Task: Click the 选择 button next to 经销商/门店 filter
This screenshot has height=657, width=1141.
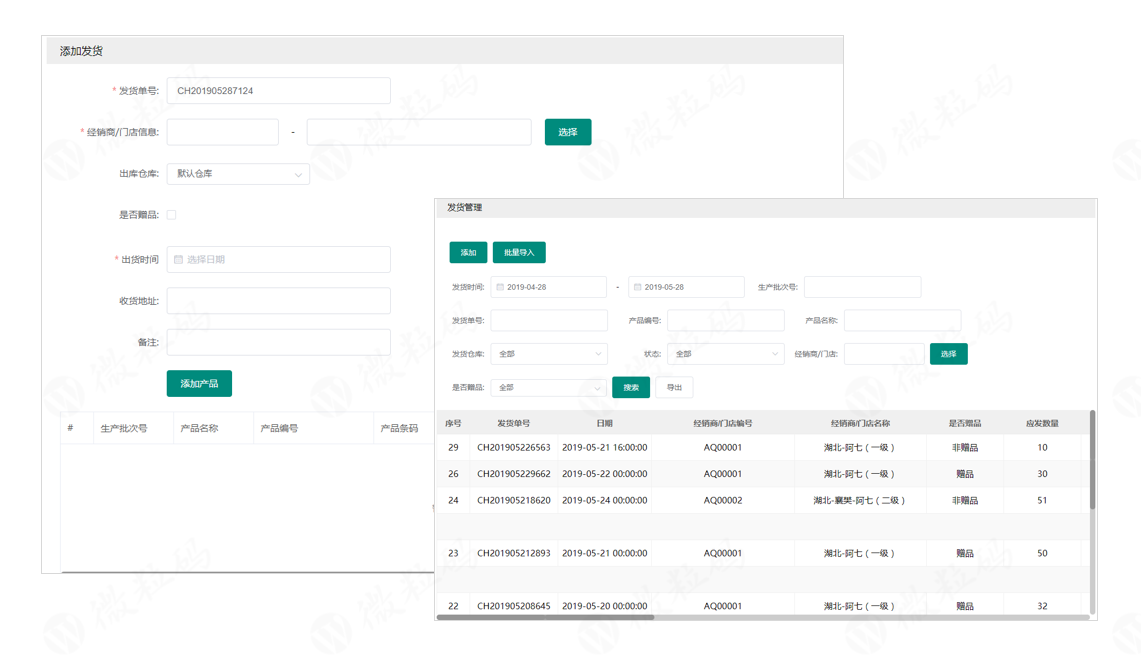Action: tap(948, 354)
